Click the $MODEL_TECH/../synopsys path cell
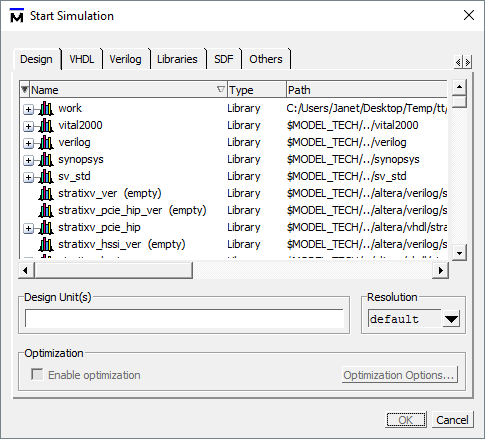 353,159
